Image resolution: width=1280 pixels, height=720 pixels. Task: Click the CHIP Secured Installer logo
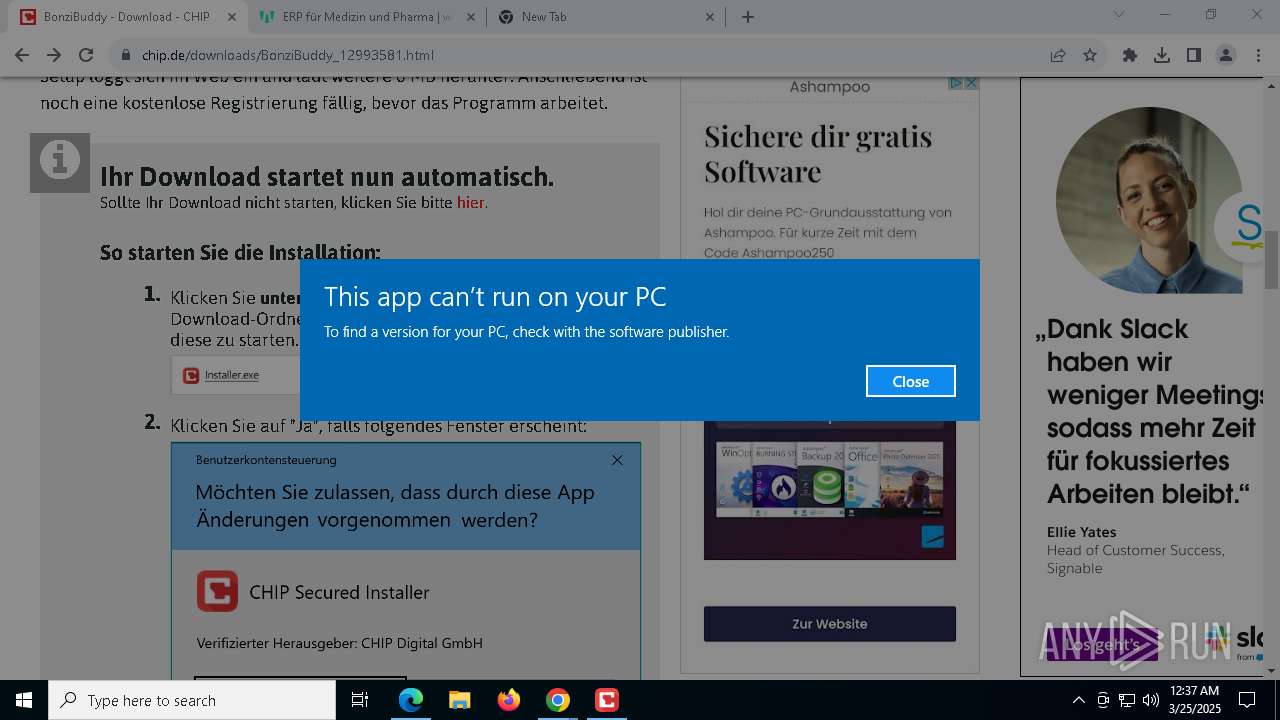(217, 592)
